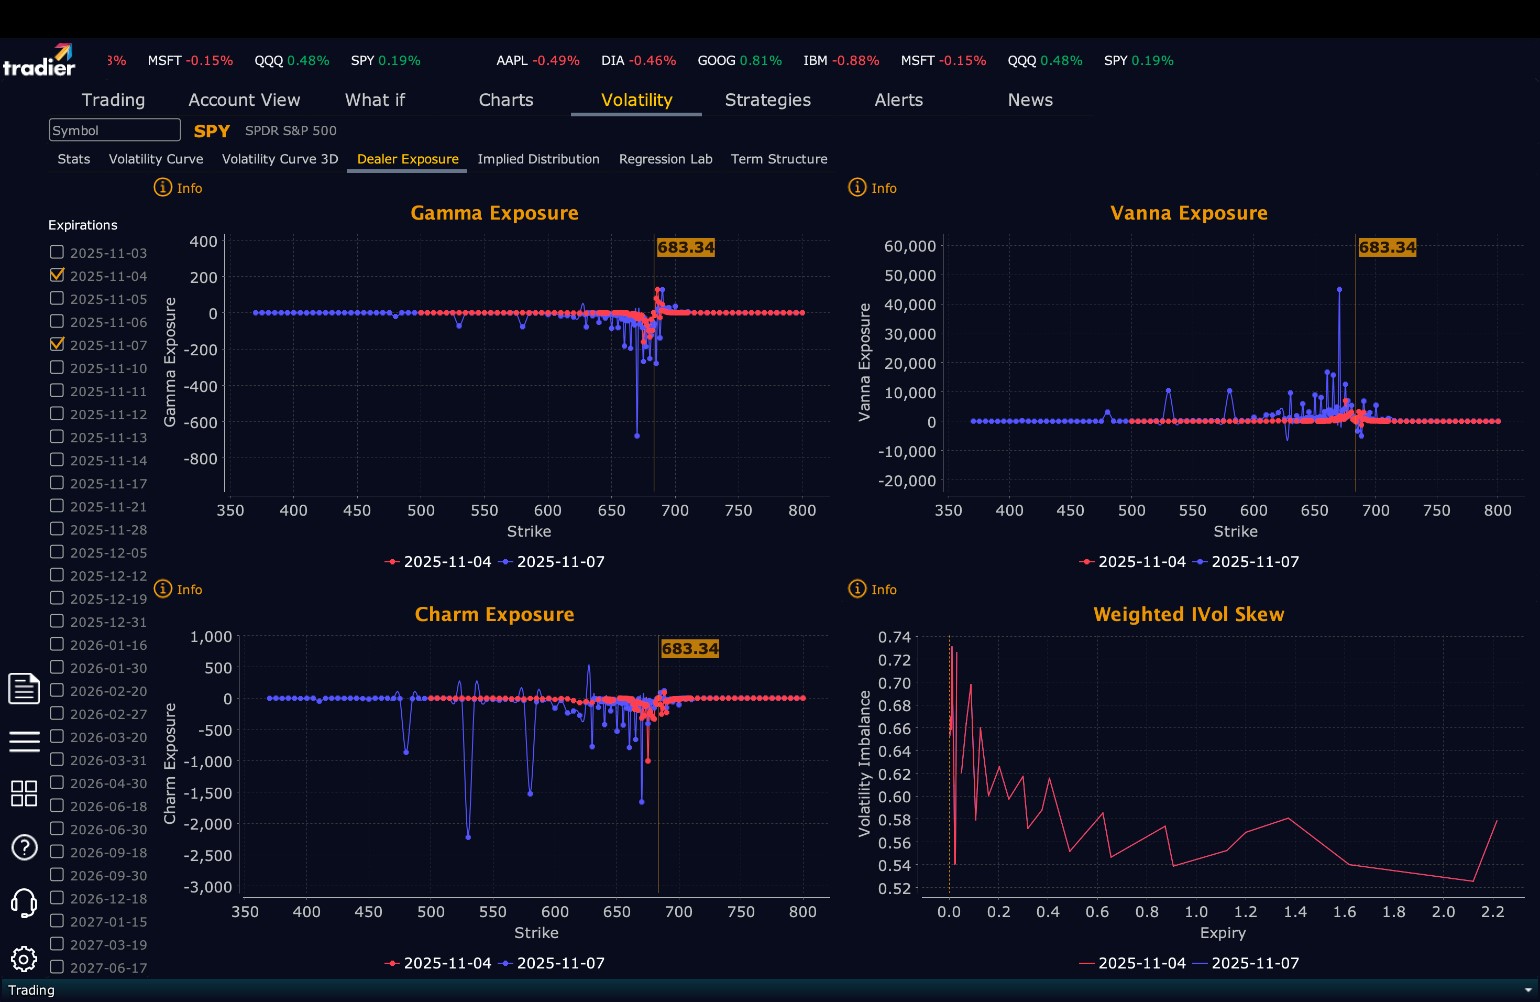Click the Tradier logo

tap(40, 61)
